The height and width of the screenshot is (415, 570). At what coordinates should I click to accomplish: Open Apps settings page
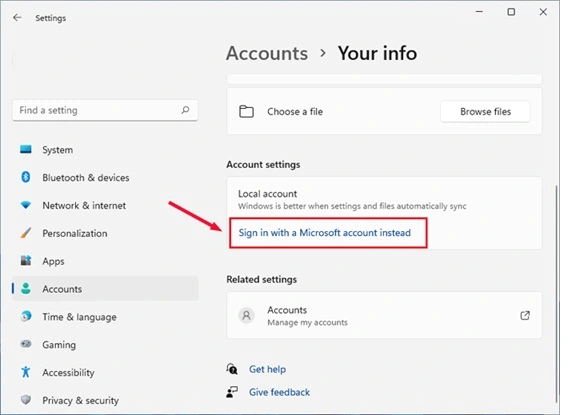105,261
